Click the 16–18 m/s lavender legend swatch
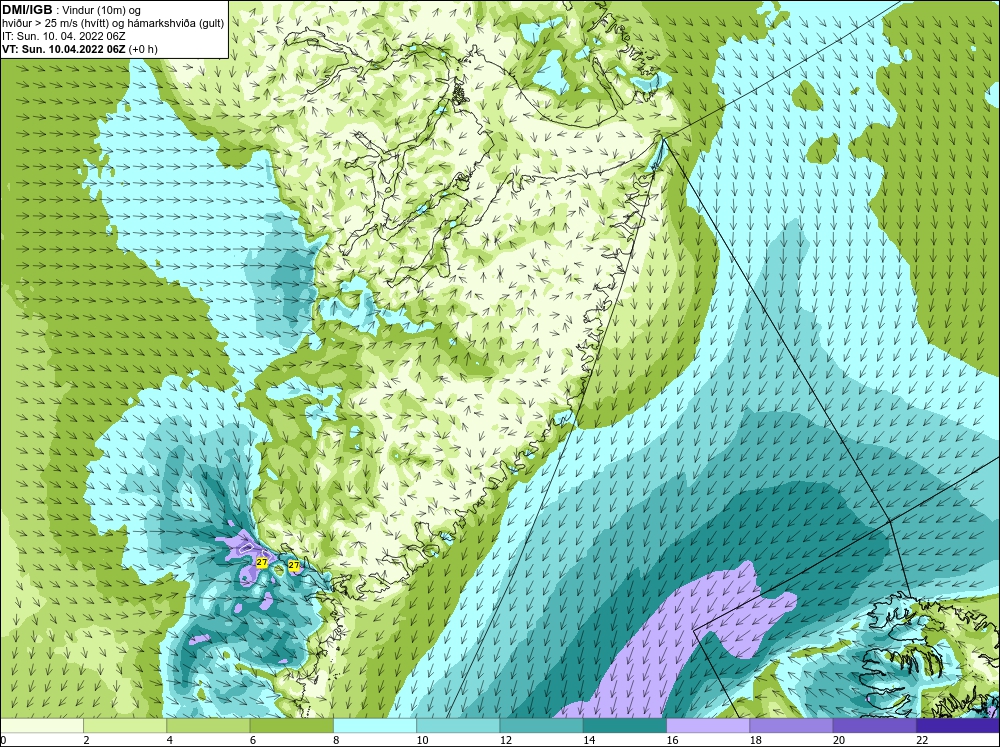This screenshot has height=747, width=1000. (708, 726)
